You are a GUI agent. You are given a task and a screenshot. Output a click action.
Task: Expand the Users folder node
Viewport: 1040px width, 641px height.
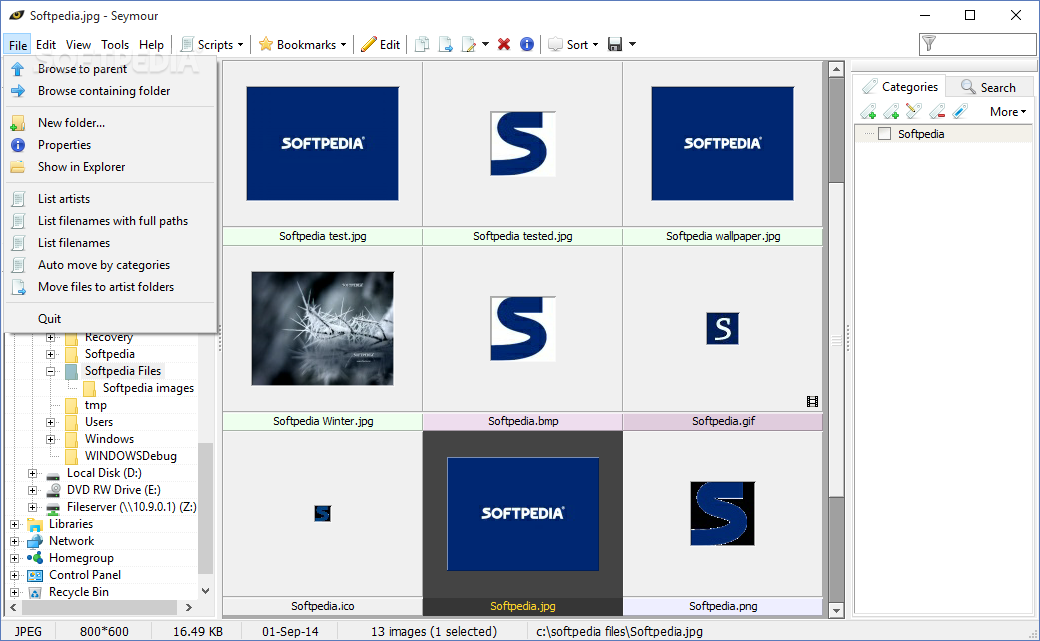click(50, 422)
